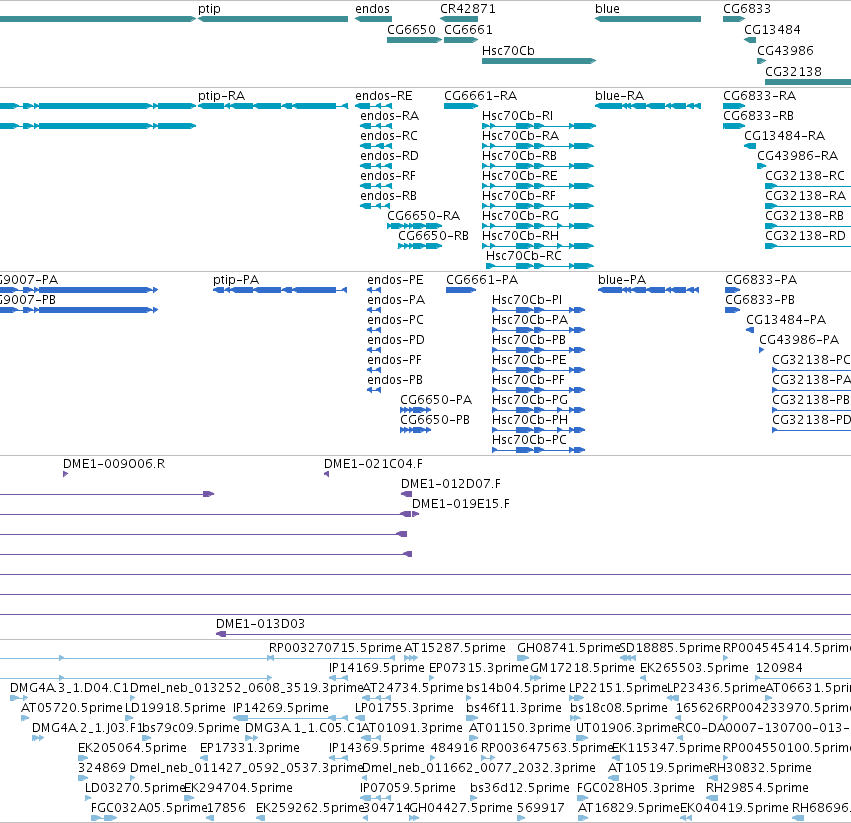
Task: Select the LD19918.5prime EST label
Action: [175, 708]
